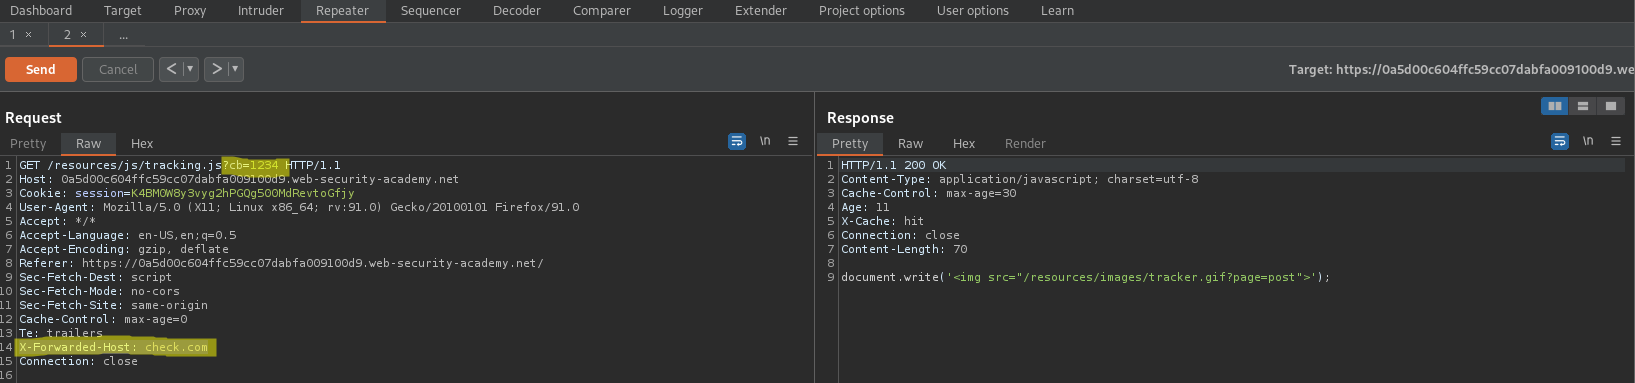Open the Project options tab
The height and width of the screenshot is (383, 1635).
(x=862, y=11)
